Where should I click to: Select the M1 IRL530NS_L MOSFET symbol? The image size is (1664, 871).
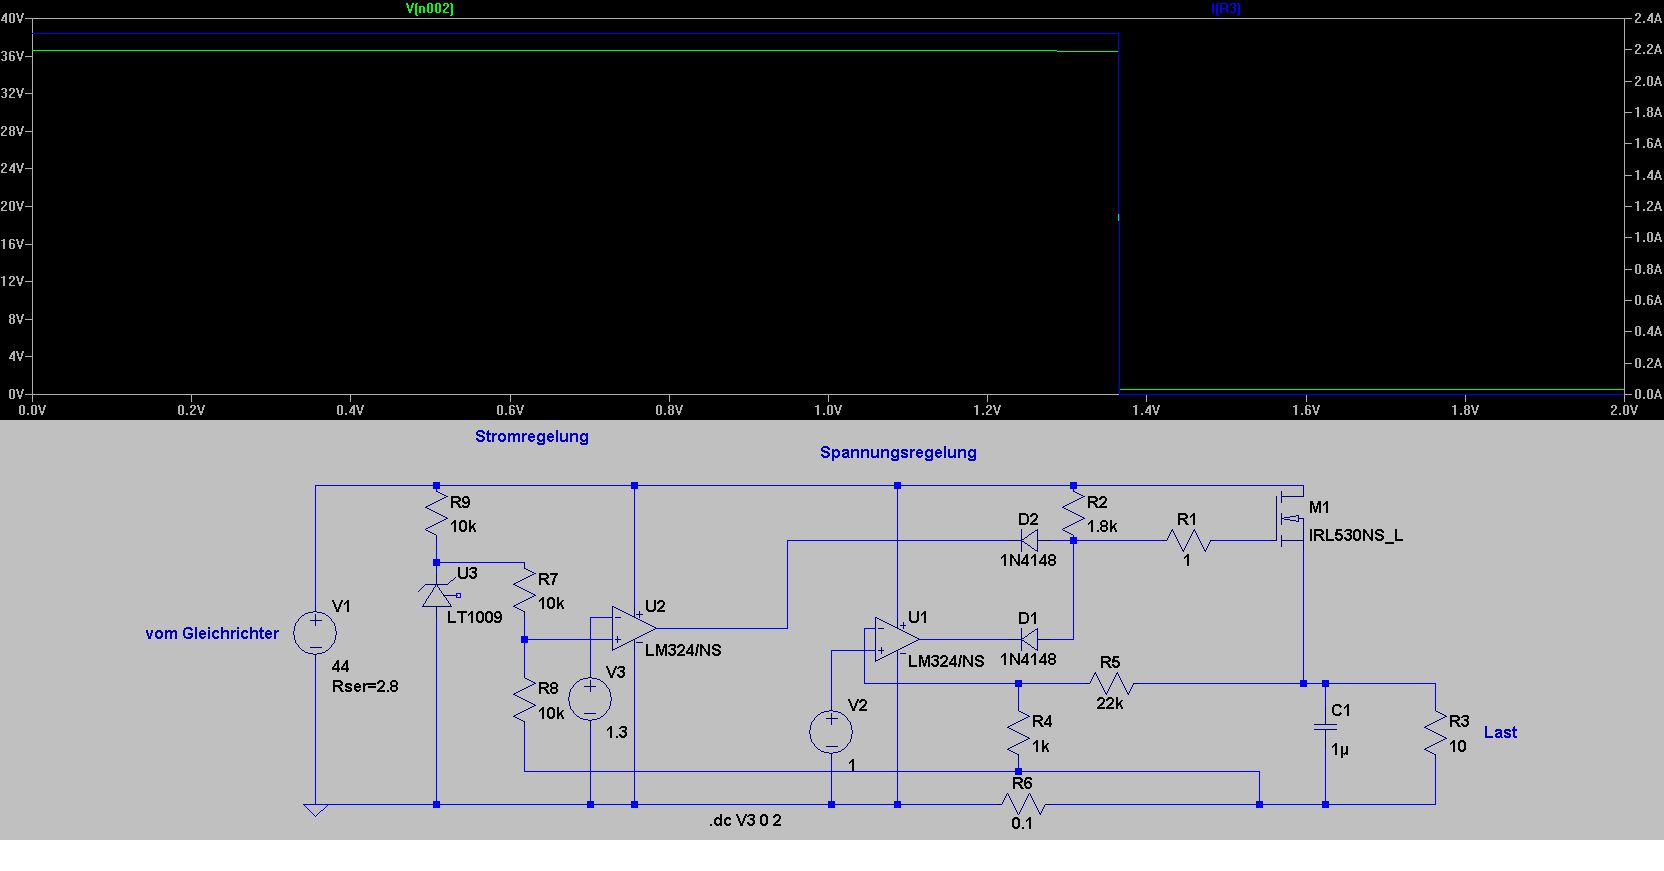tap(1291, 519)
